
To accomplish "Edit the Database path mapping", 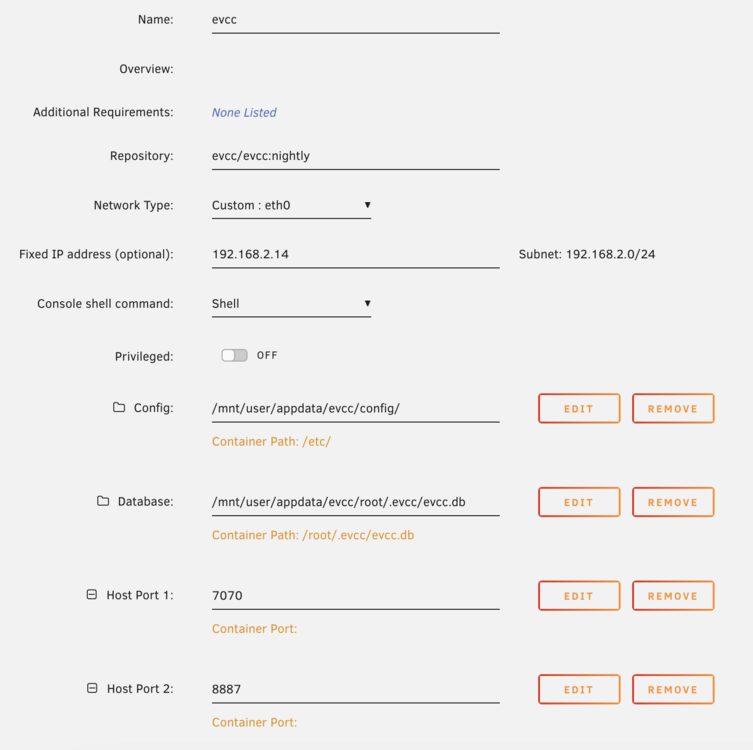I will 579,502.
